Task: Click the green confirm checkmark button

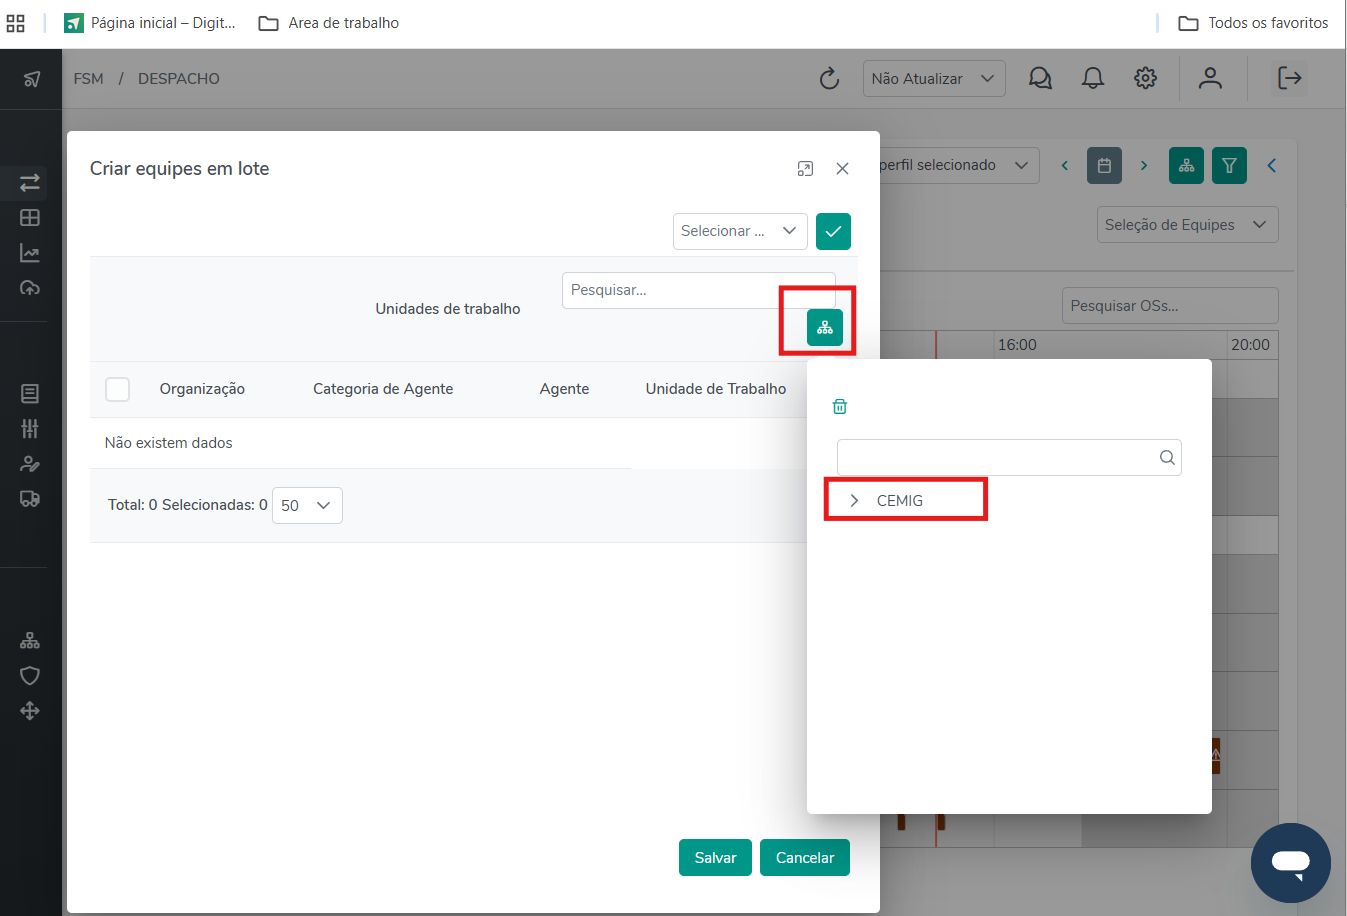Action: (x=833, y=231)
